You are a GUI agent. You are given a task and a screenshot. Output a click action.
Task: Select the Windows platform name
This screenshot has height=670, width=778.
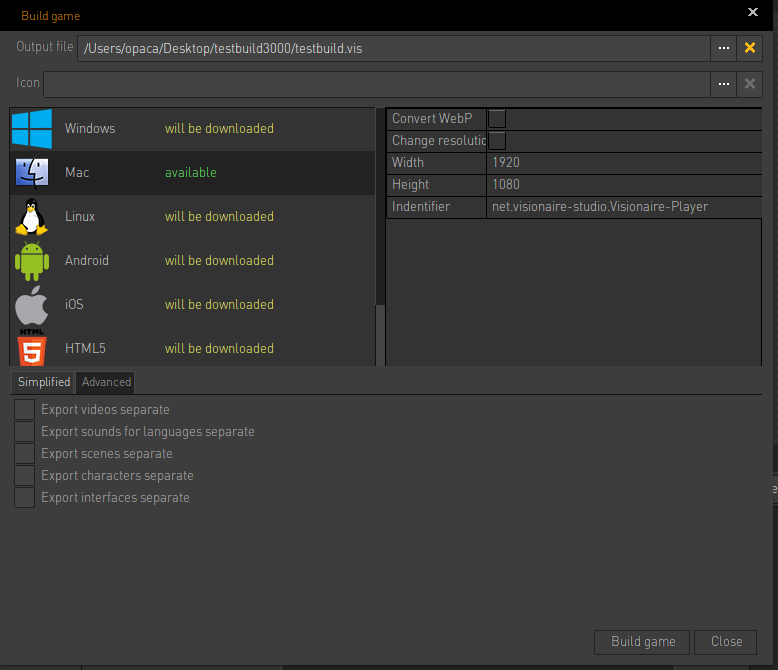tap(90, 129)
